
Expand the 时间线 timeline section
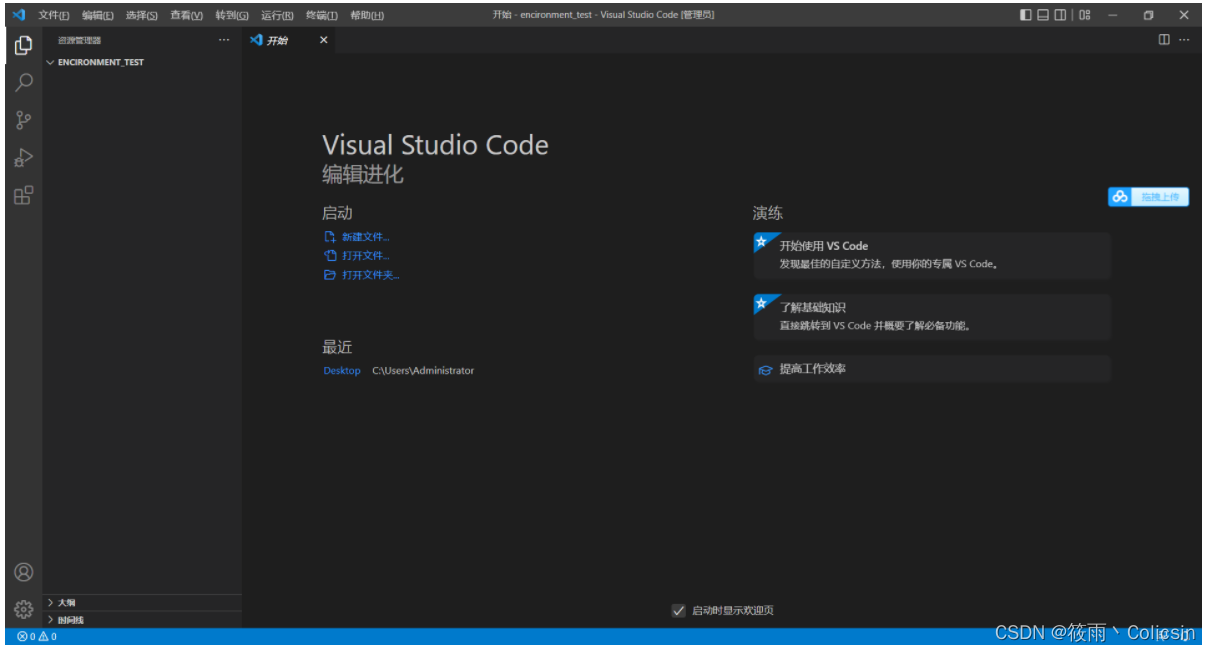coord(51,620)
